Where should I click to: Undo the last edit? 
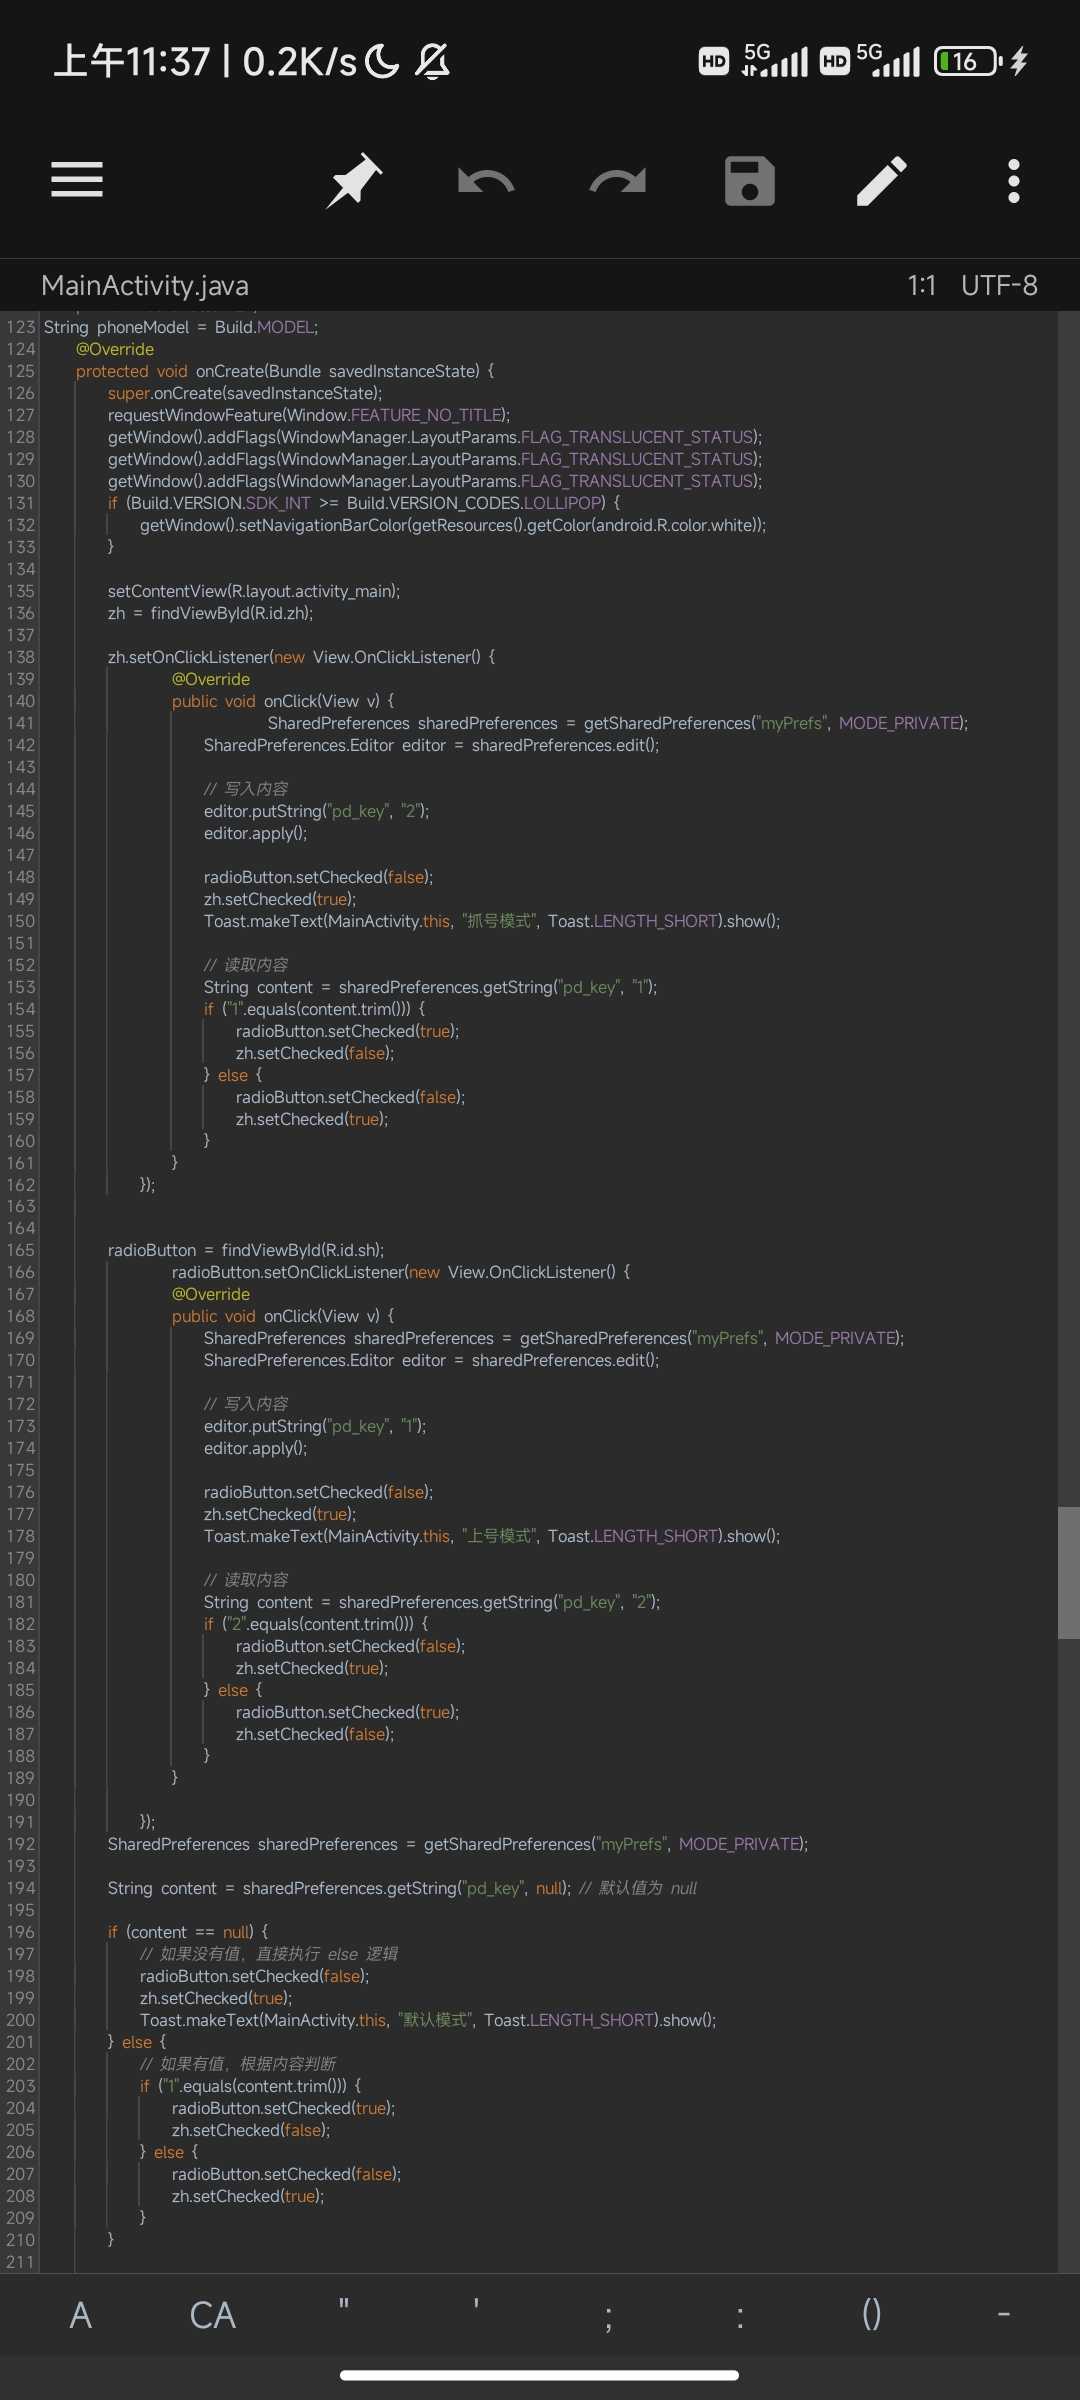486,181
